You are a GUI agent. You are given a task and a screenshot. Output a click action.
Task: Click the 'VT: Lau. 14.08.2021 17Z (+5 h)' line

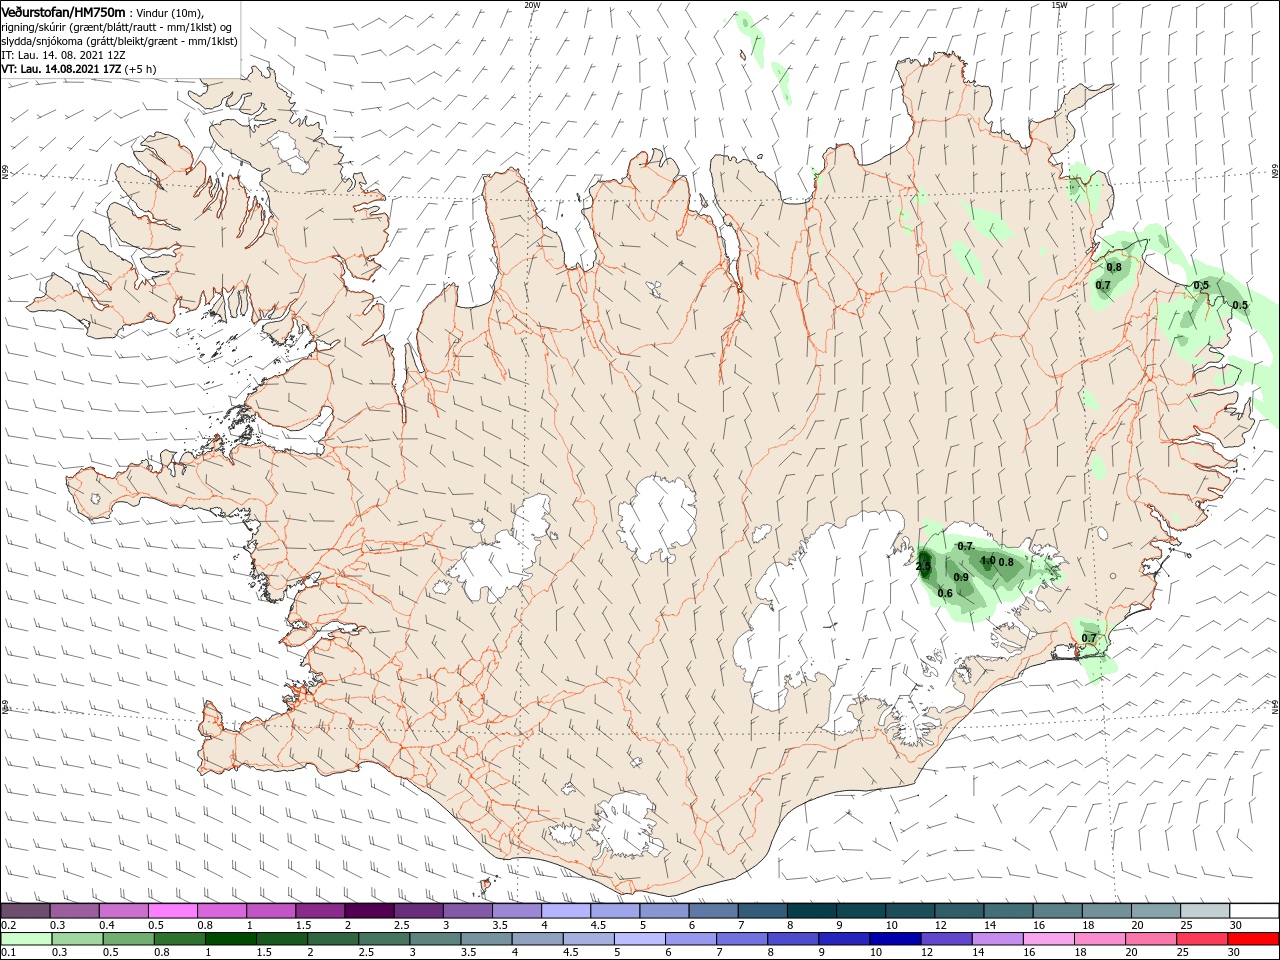pyautogui.click(x=79, y=69)
